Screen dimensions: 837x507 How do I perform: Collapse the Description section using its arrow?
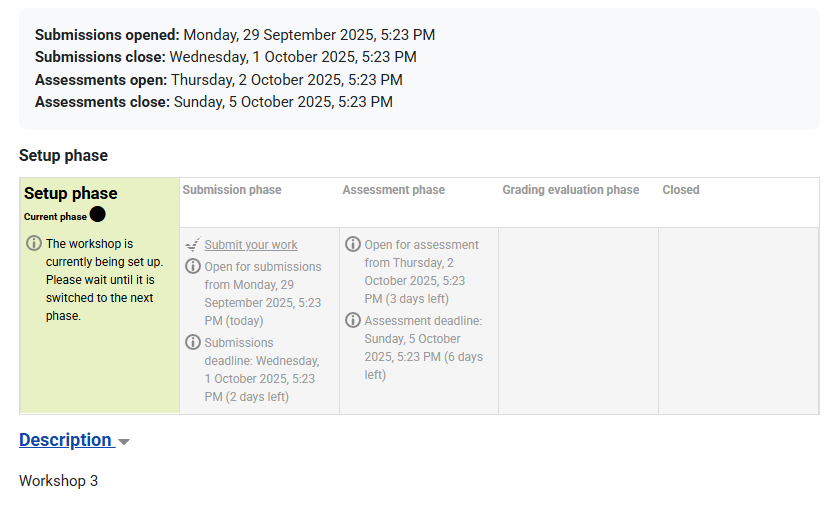124,441
